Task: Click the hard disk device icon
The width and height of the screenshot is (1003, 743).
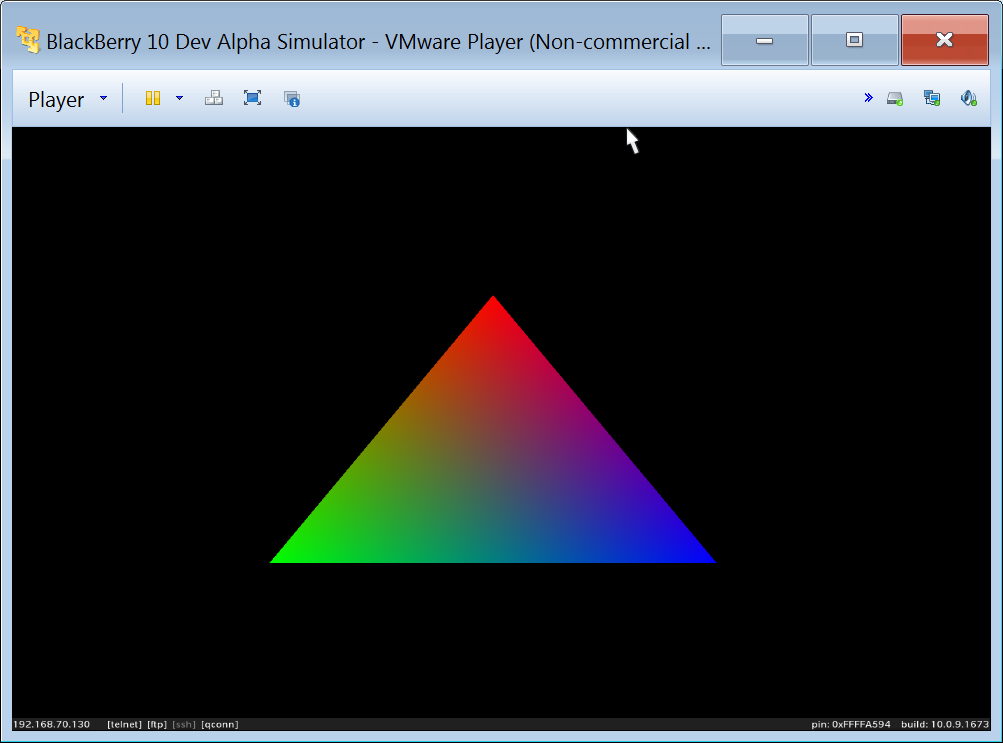Action: point(895,98)
